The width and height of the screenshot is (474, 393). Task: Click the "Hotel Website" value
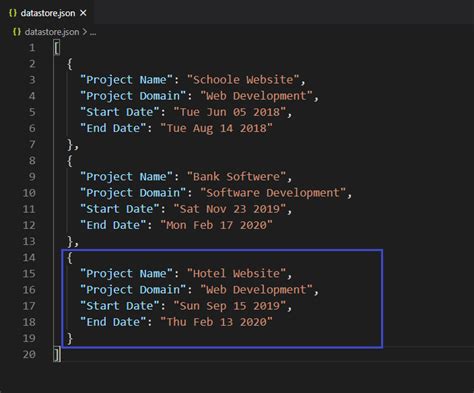[x=236, y=273]
